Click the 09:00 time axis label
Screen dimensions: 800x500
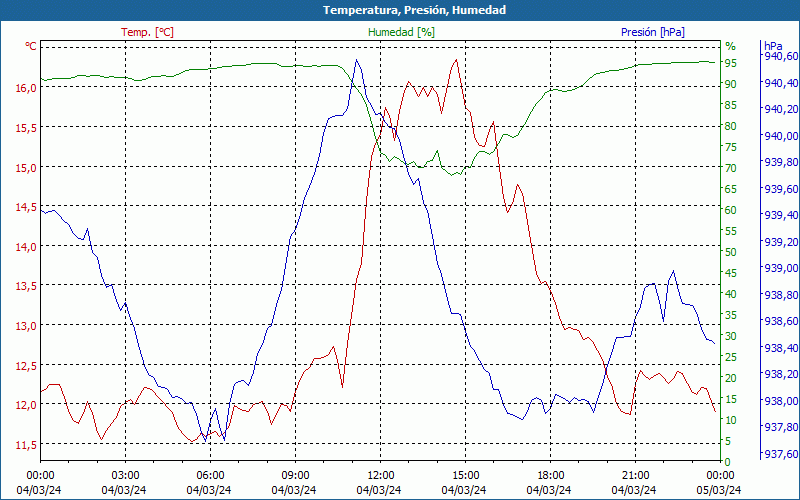[295, 476]
